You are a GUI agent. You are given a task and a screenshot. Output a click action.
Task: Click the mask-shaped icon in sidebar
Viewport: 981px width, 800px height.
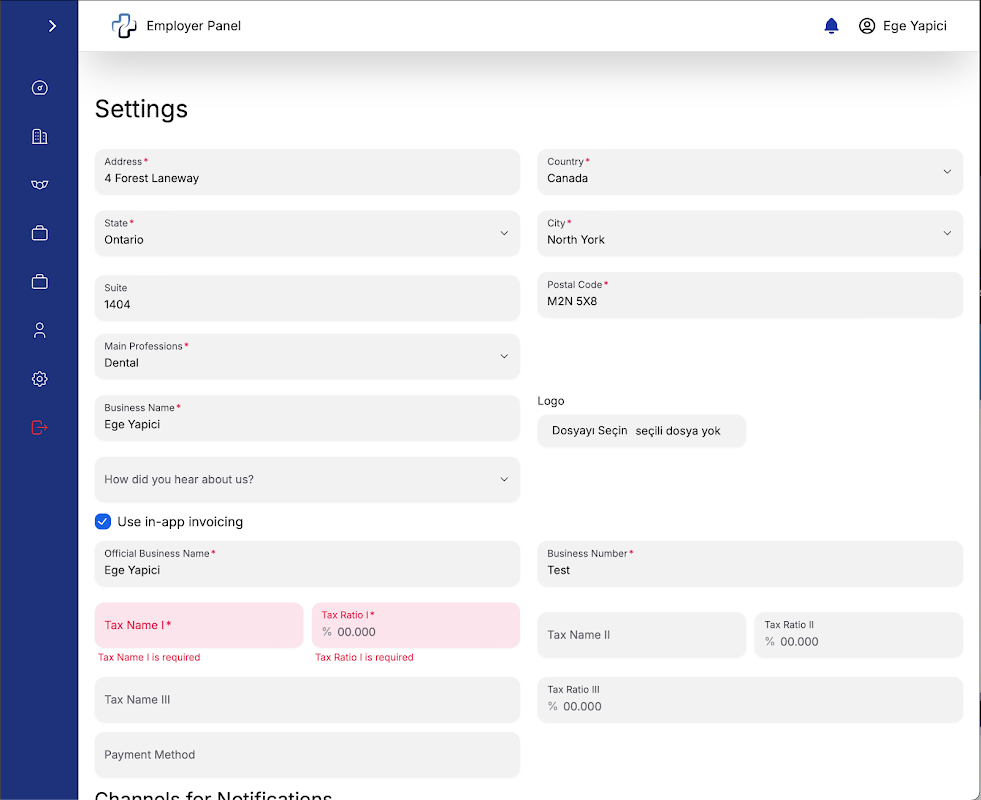click(x=40, y=185)
